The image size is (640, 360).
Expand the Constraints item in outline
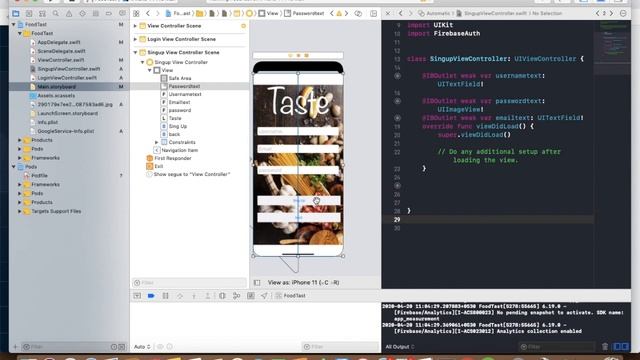click(x=157, y=142)
